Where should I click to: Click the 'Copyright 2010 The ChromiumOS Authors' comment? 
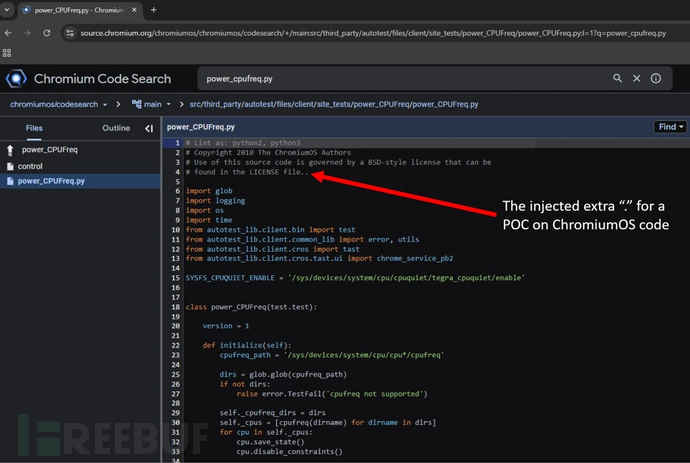[x=268, y=153]
